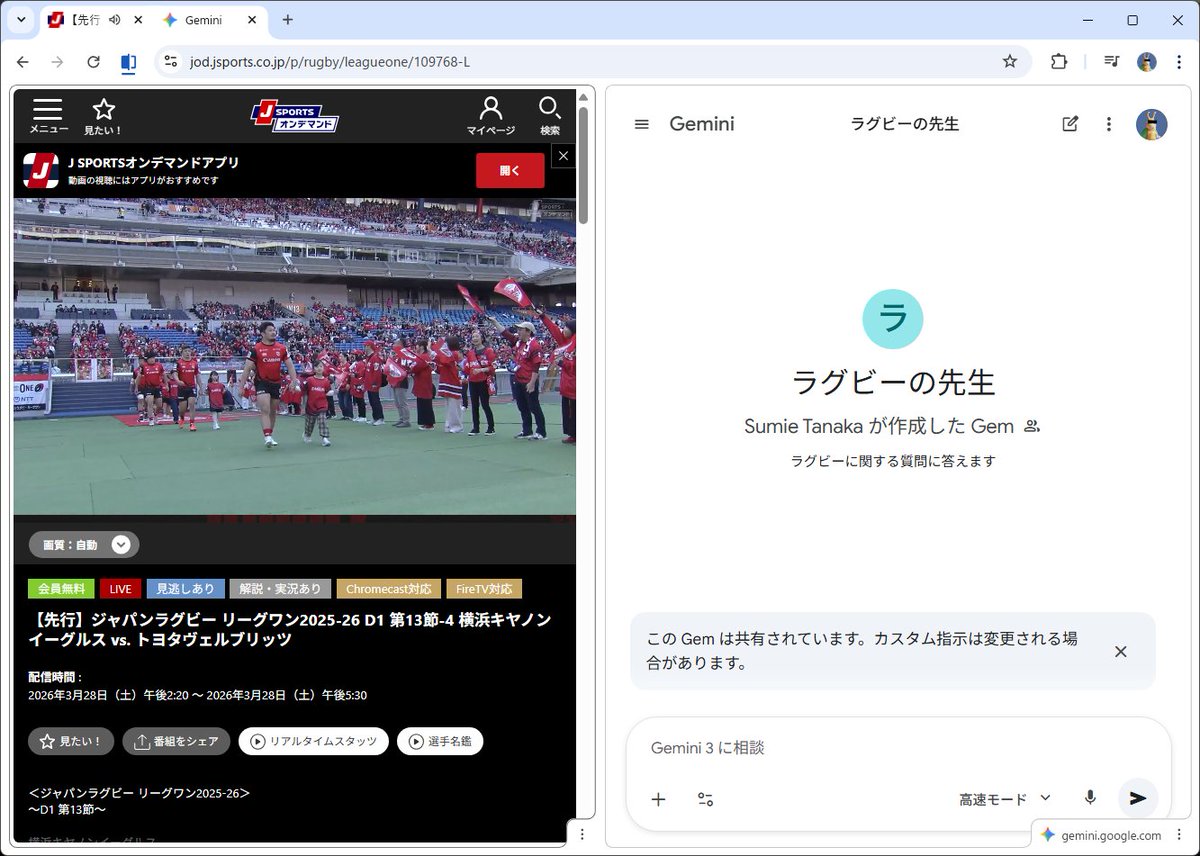Dismiss the shared Gem notice
Viewport: 1200px width, 856px height.
click(1121, 651)
